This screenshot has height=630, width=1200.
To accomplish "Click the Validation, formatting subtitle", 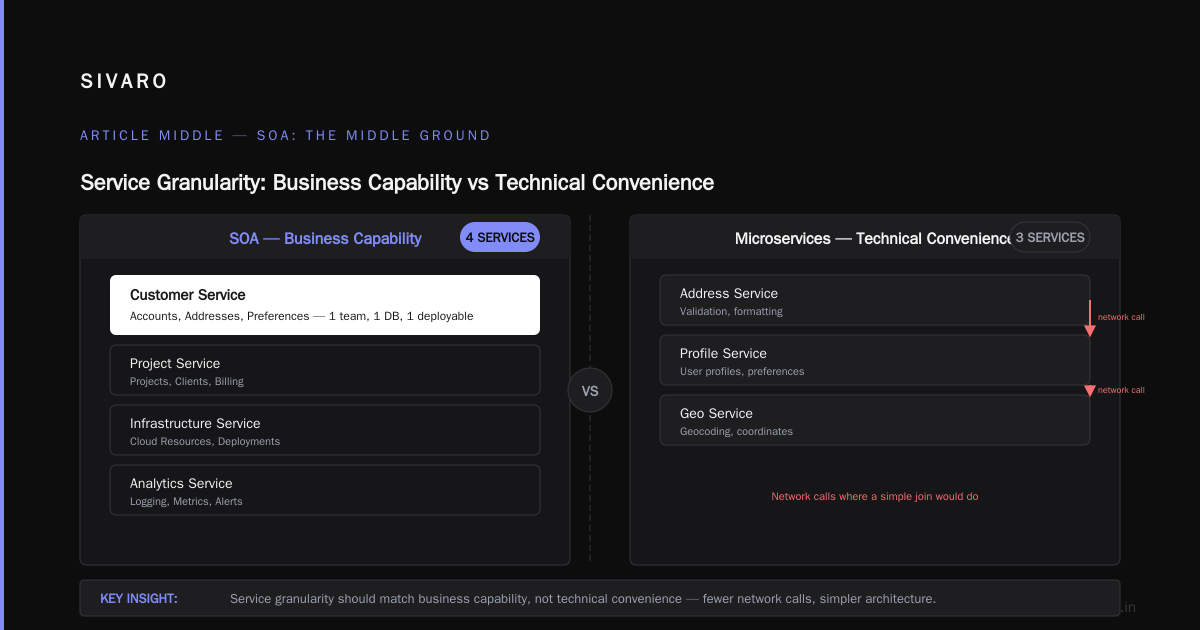I will pos(731,311).
